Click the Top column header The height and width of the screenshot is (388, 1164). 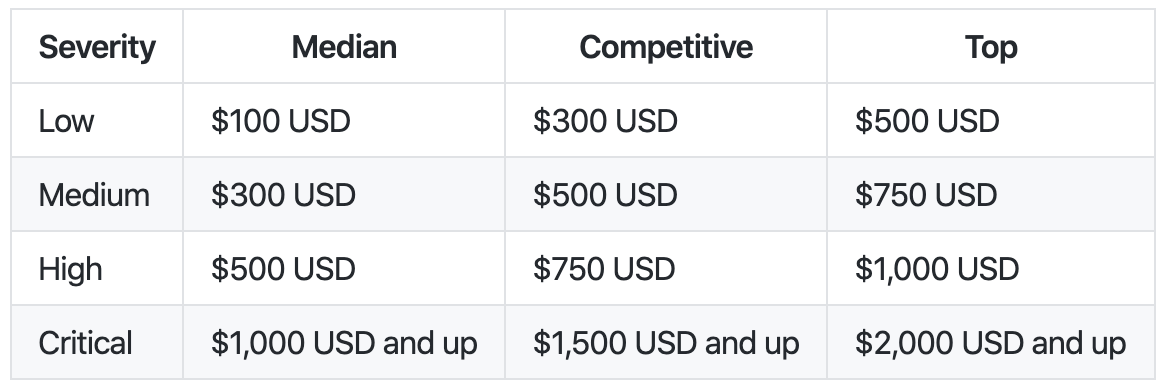pos(991,47)
